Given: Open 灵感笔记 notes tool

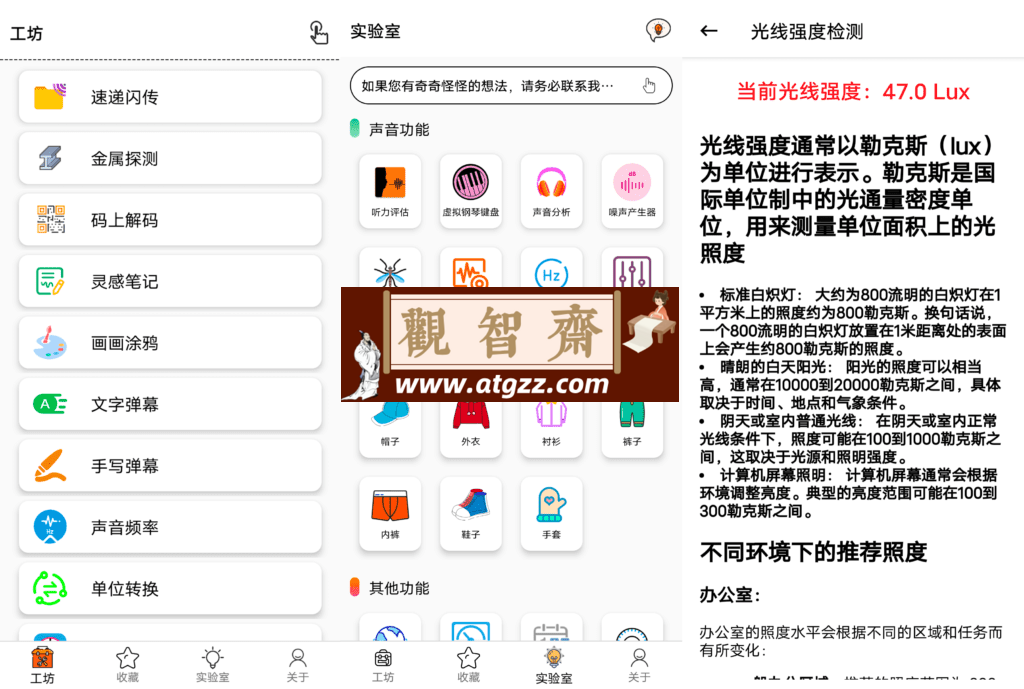Looking at the screenshot, I should tap(170, 281).
